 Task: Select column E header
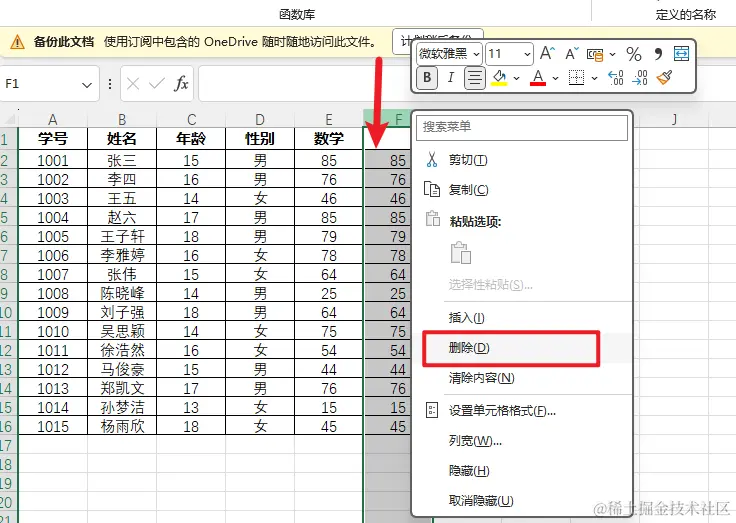329,119
